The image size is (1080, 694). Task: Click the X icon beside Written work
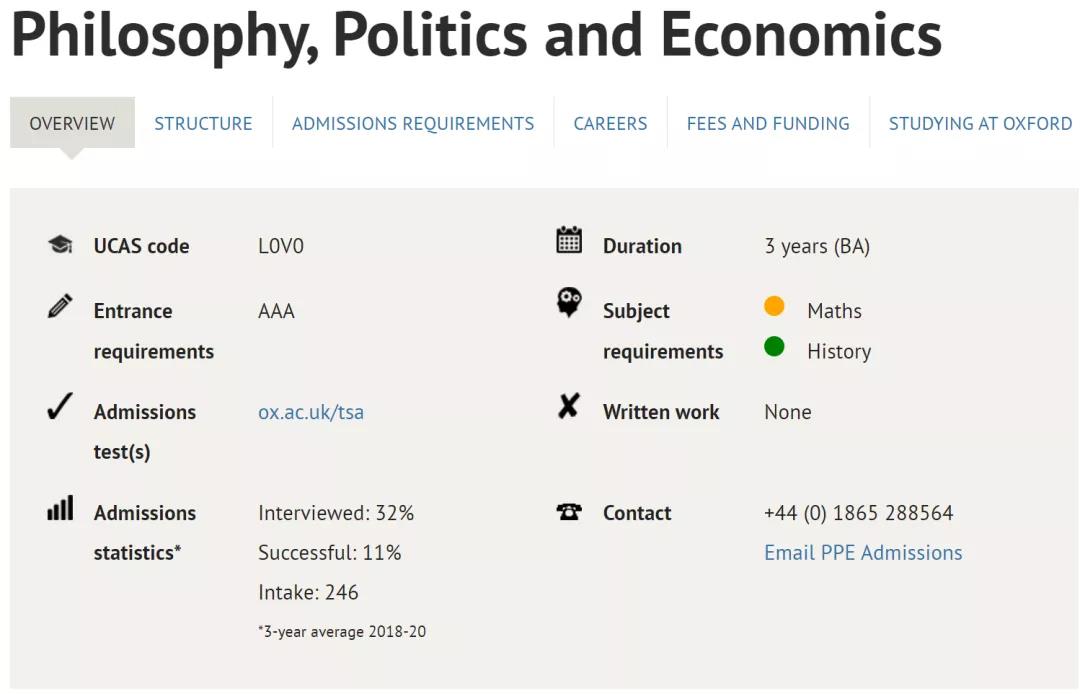click(569, 406)
